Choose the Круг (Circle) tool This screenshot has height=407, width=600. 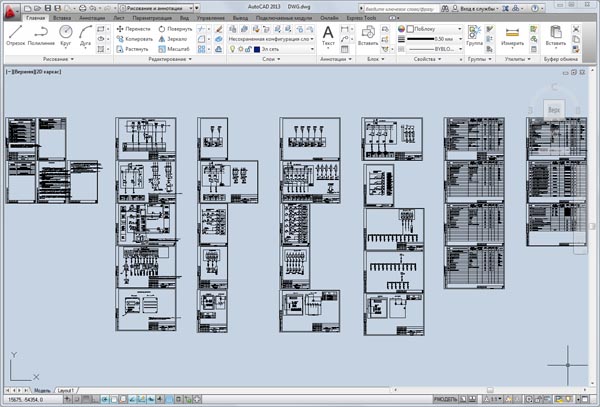(66, 35)
